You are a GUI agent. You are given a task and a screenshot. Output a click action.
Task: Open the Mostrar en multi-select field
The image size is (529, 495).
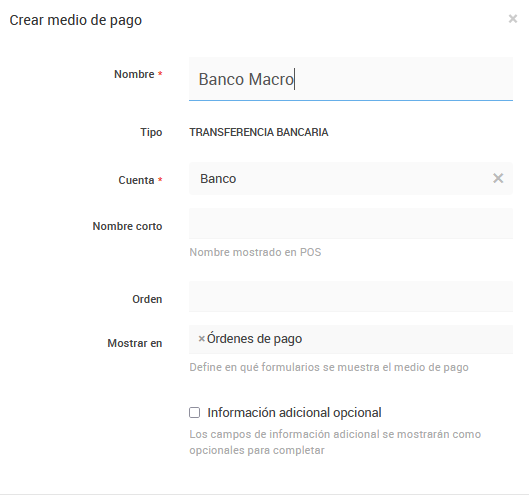351,339
